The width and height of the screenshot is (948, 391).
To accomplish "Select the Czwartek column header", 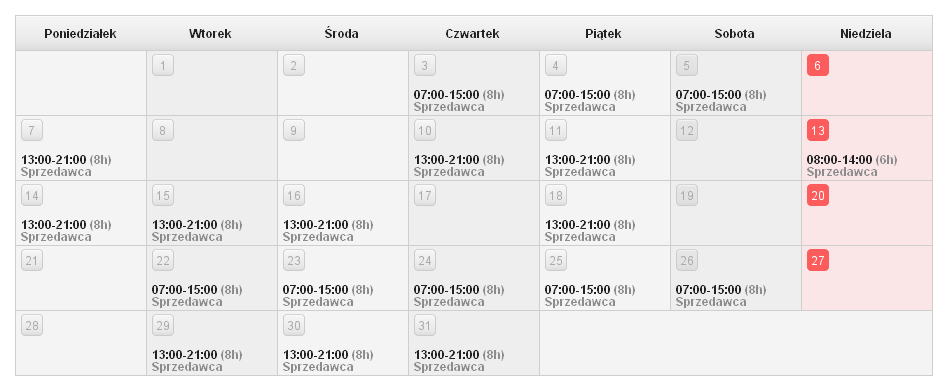I will coord(473,34).
